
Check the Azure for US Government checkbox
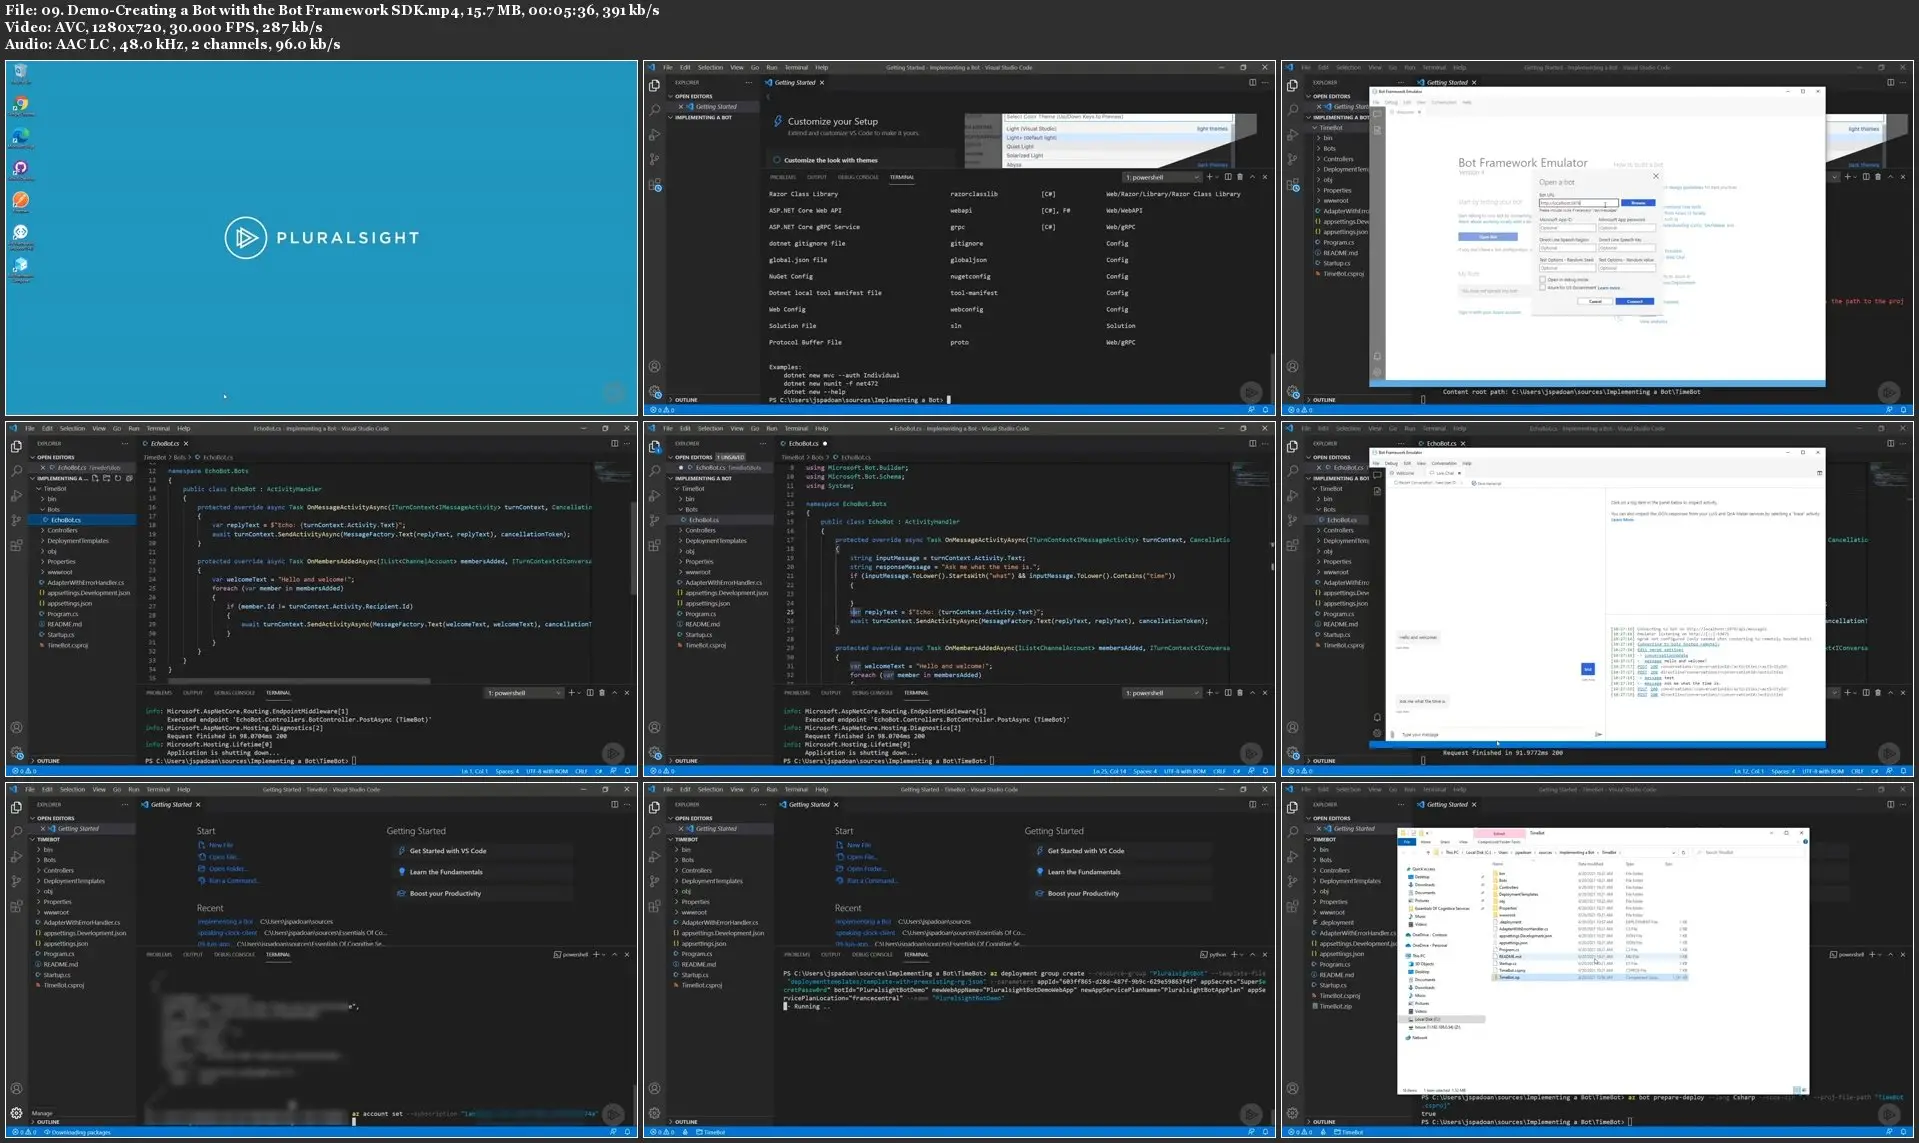[x=1542, y=288]
